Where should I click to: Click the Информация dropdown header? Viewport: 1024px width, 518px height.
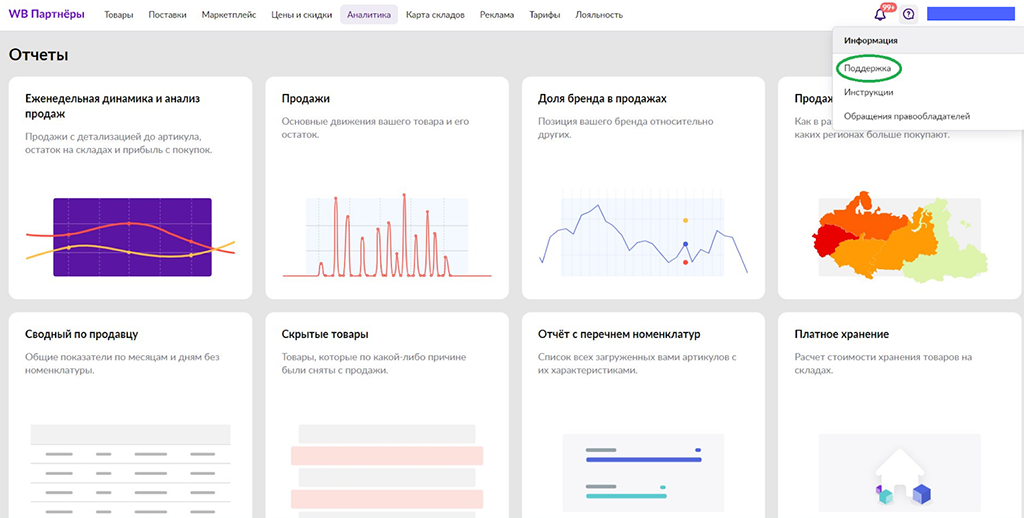pos(871,40)
